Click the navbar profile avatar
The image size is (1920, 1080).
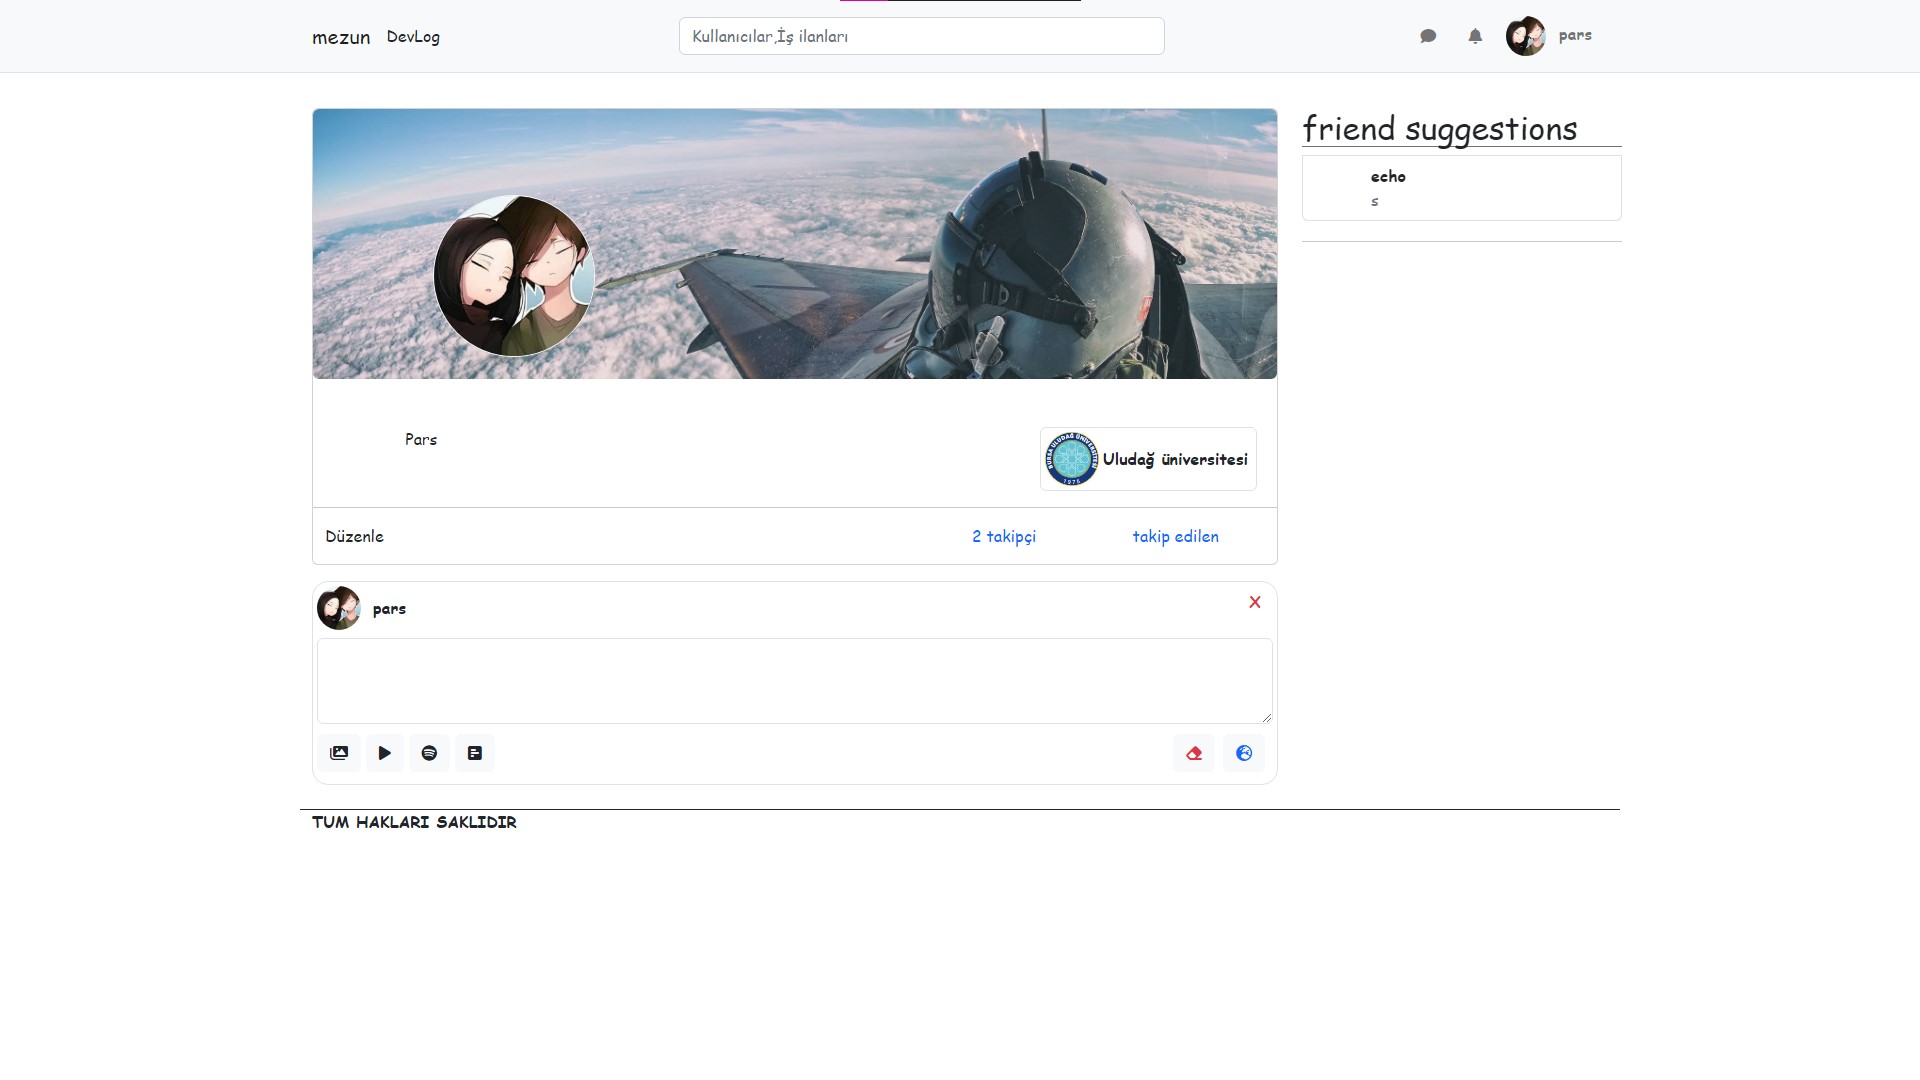(x=1525, y=36)
